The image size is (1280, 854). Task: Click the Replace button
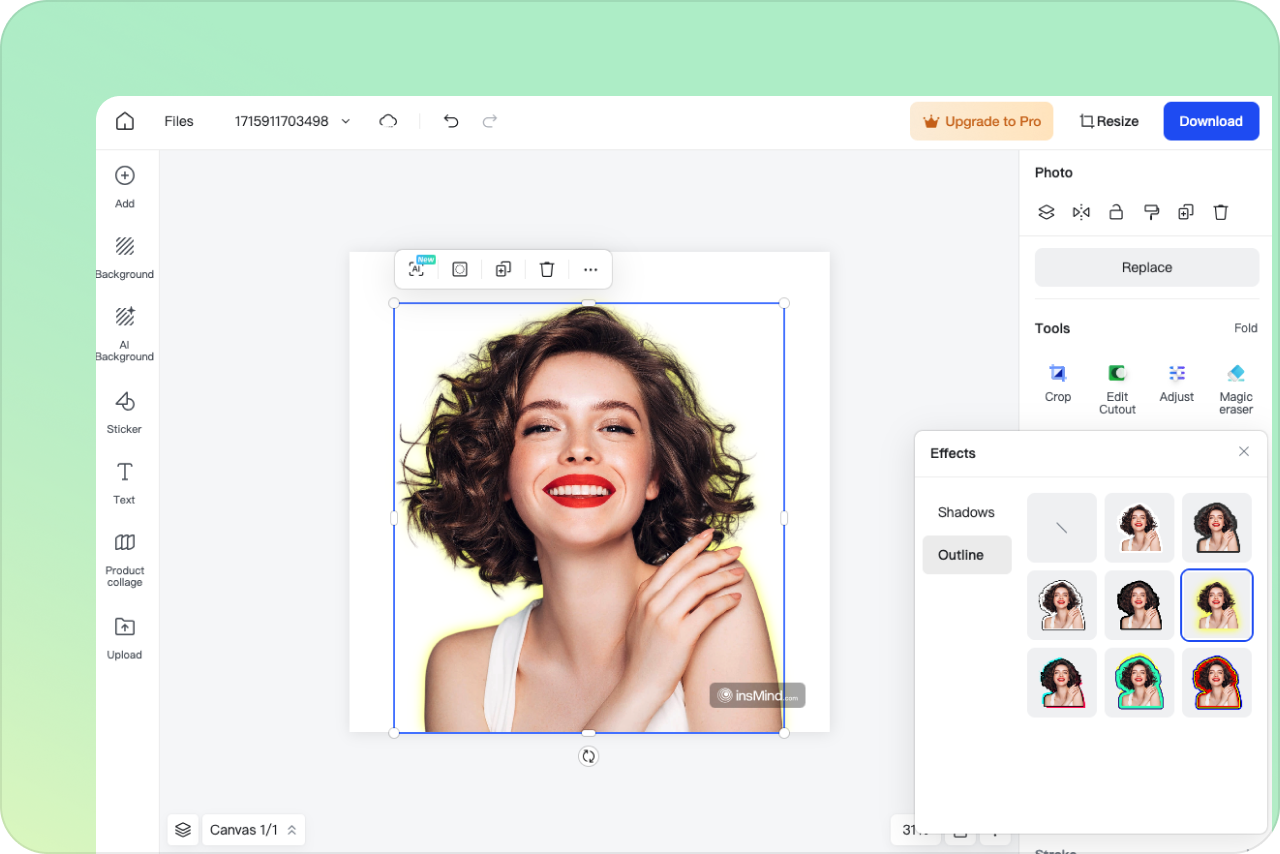(x=1147, y=268)
